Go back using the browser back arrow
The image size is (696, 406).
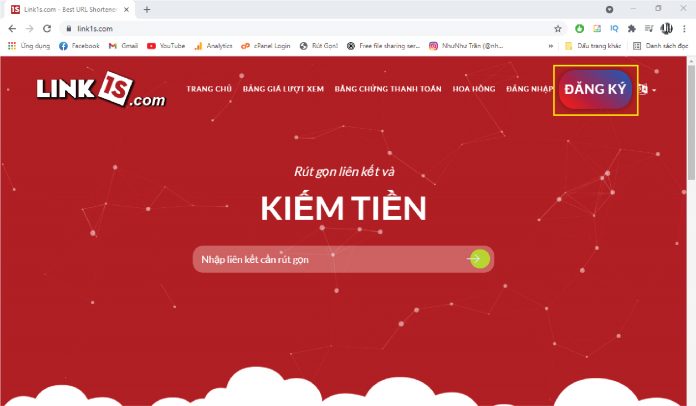pyautogui.click(x=12, y=29)
